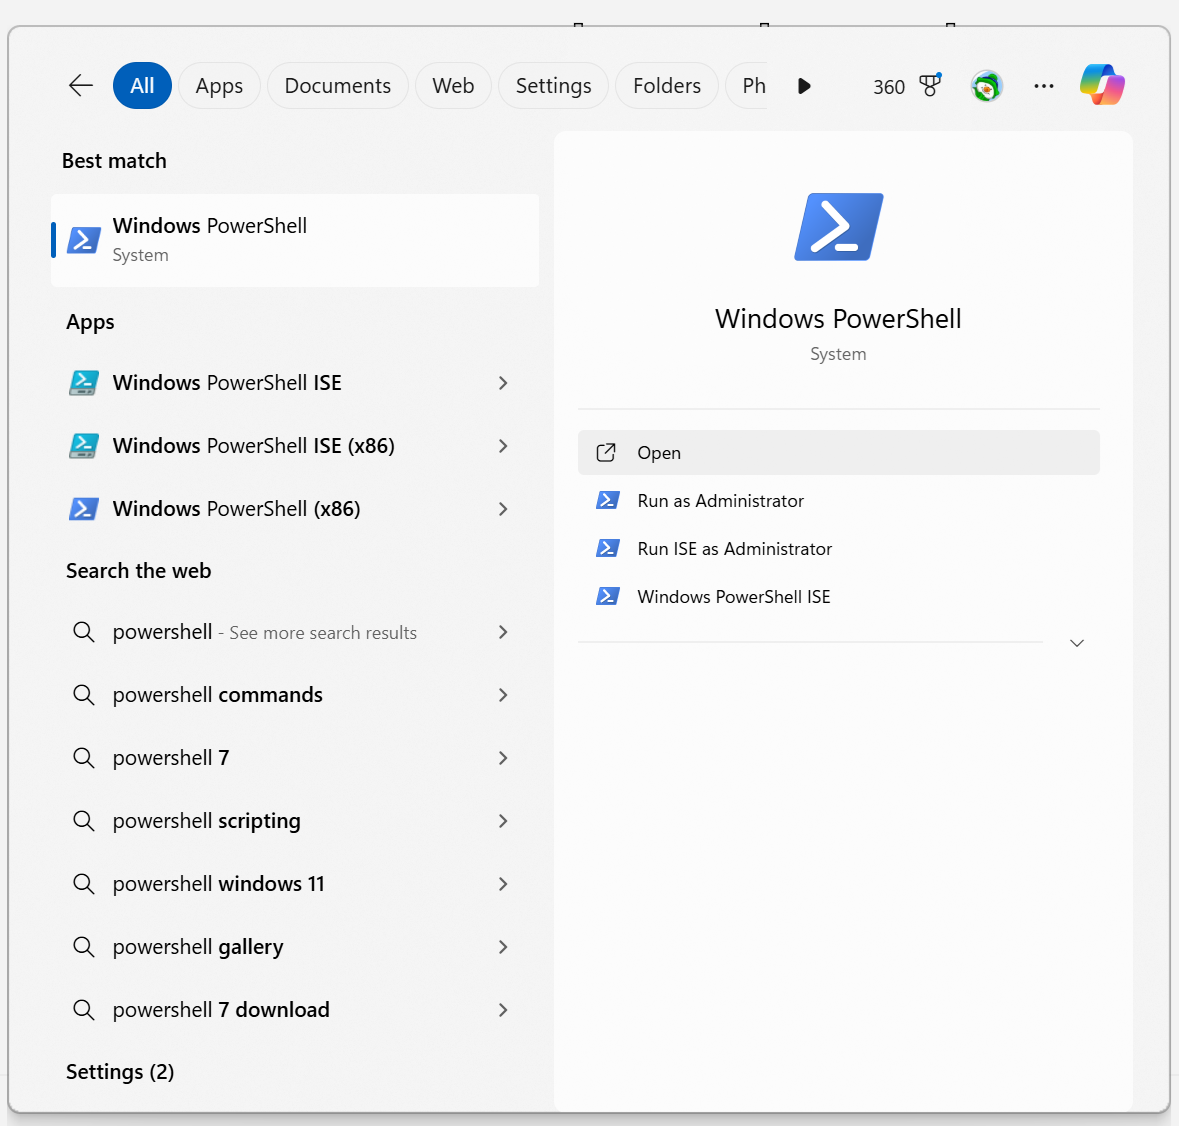This screenshot has height=1126, width=1179.
Task: Click the Run ISE as Administrator icon
Action: [x=608, y=549]
